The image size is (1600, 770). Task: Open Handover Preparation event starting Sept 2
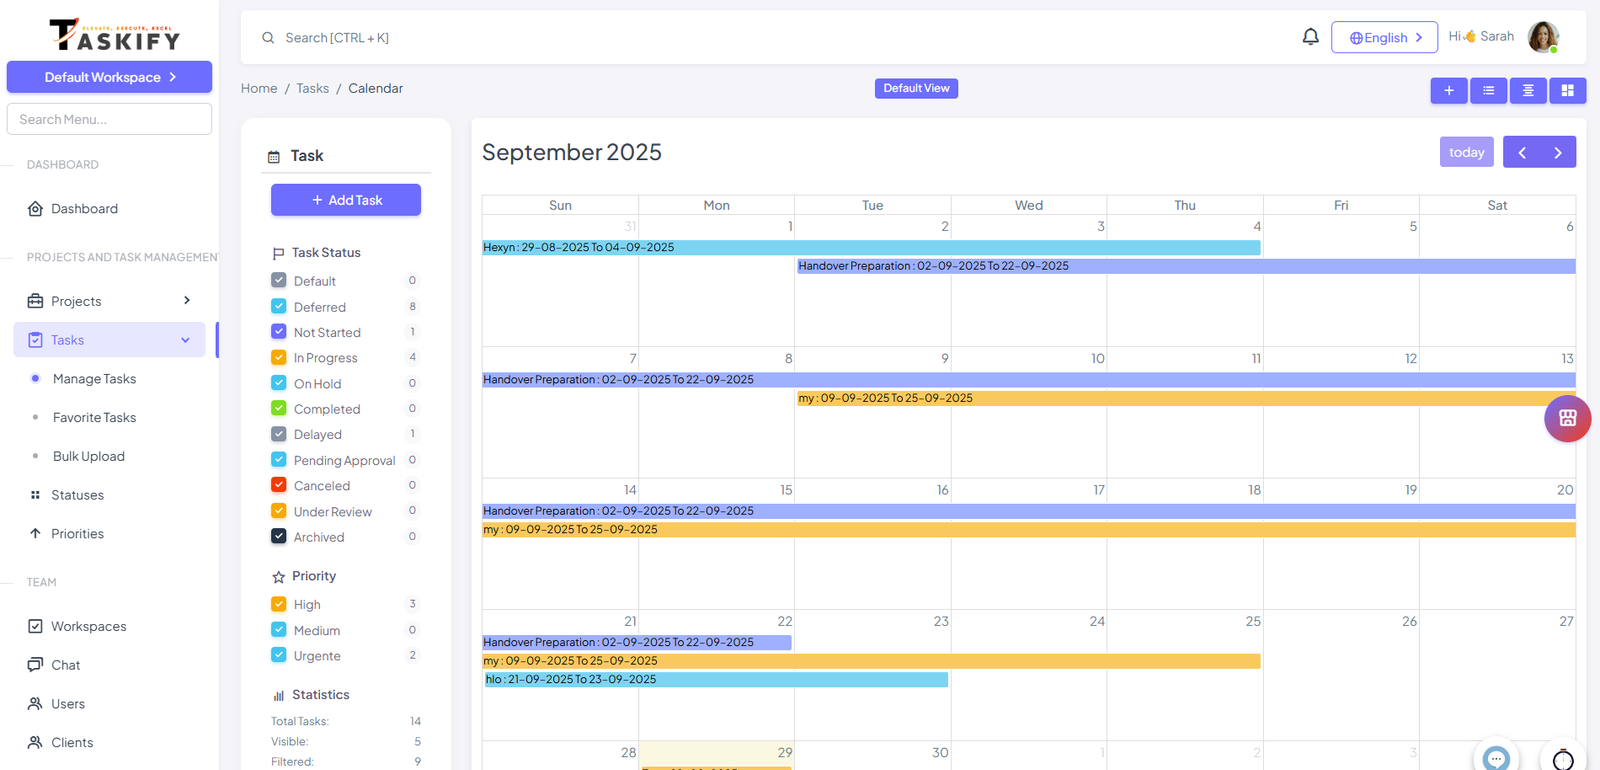coord(1186,266)
